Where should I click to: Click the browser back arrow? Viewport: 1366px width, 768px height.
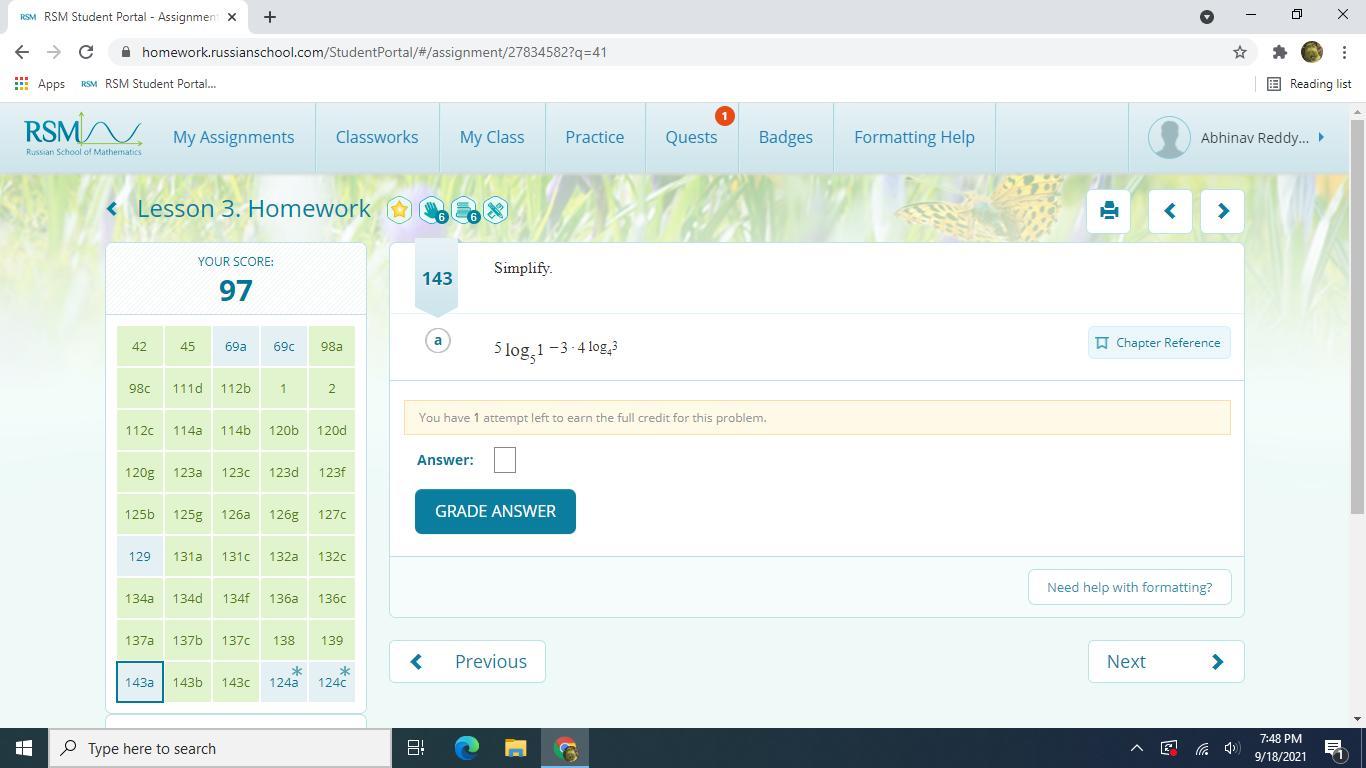click(x=22, y=52)
